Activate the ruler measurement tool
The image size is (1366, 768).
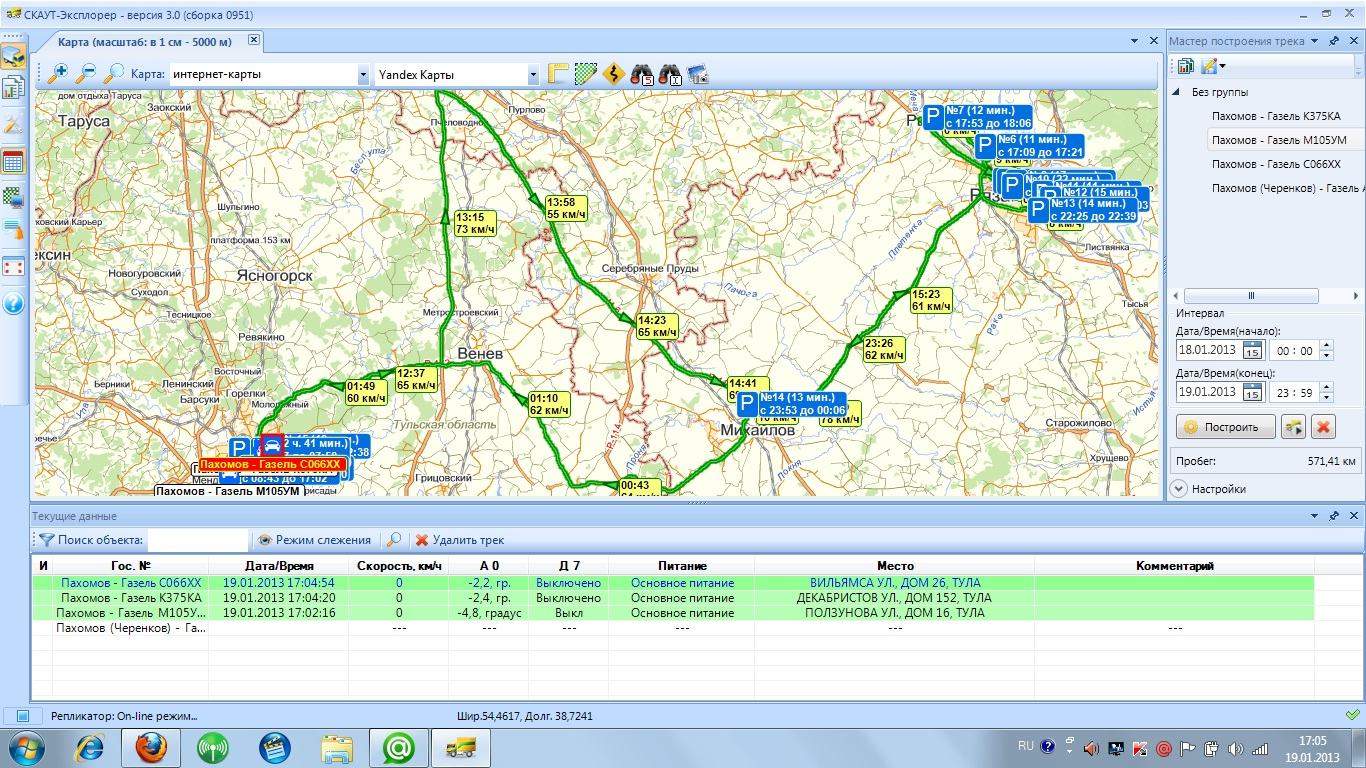tap(558, 74)
